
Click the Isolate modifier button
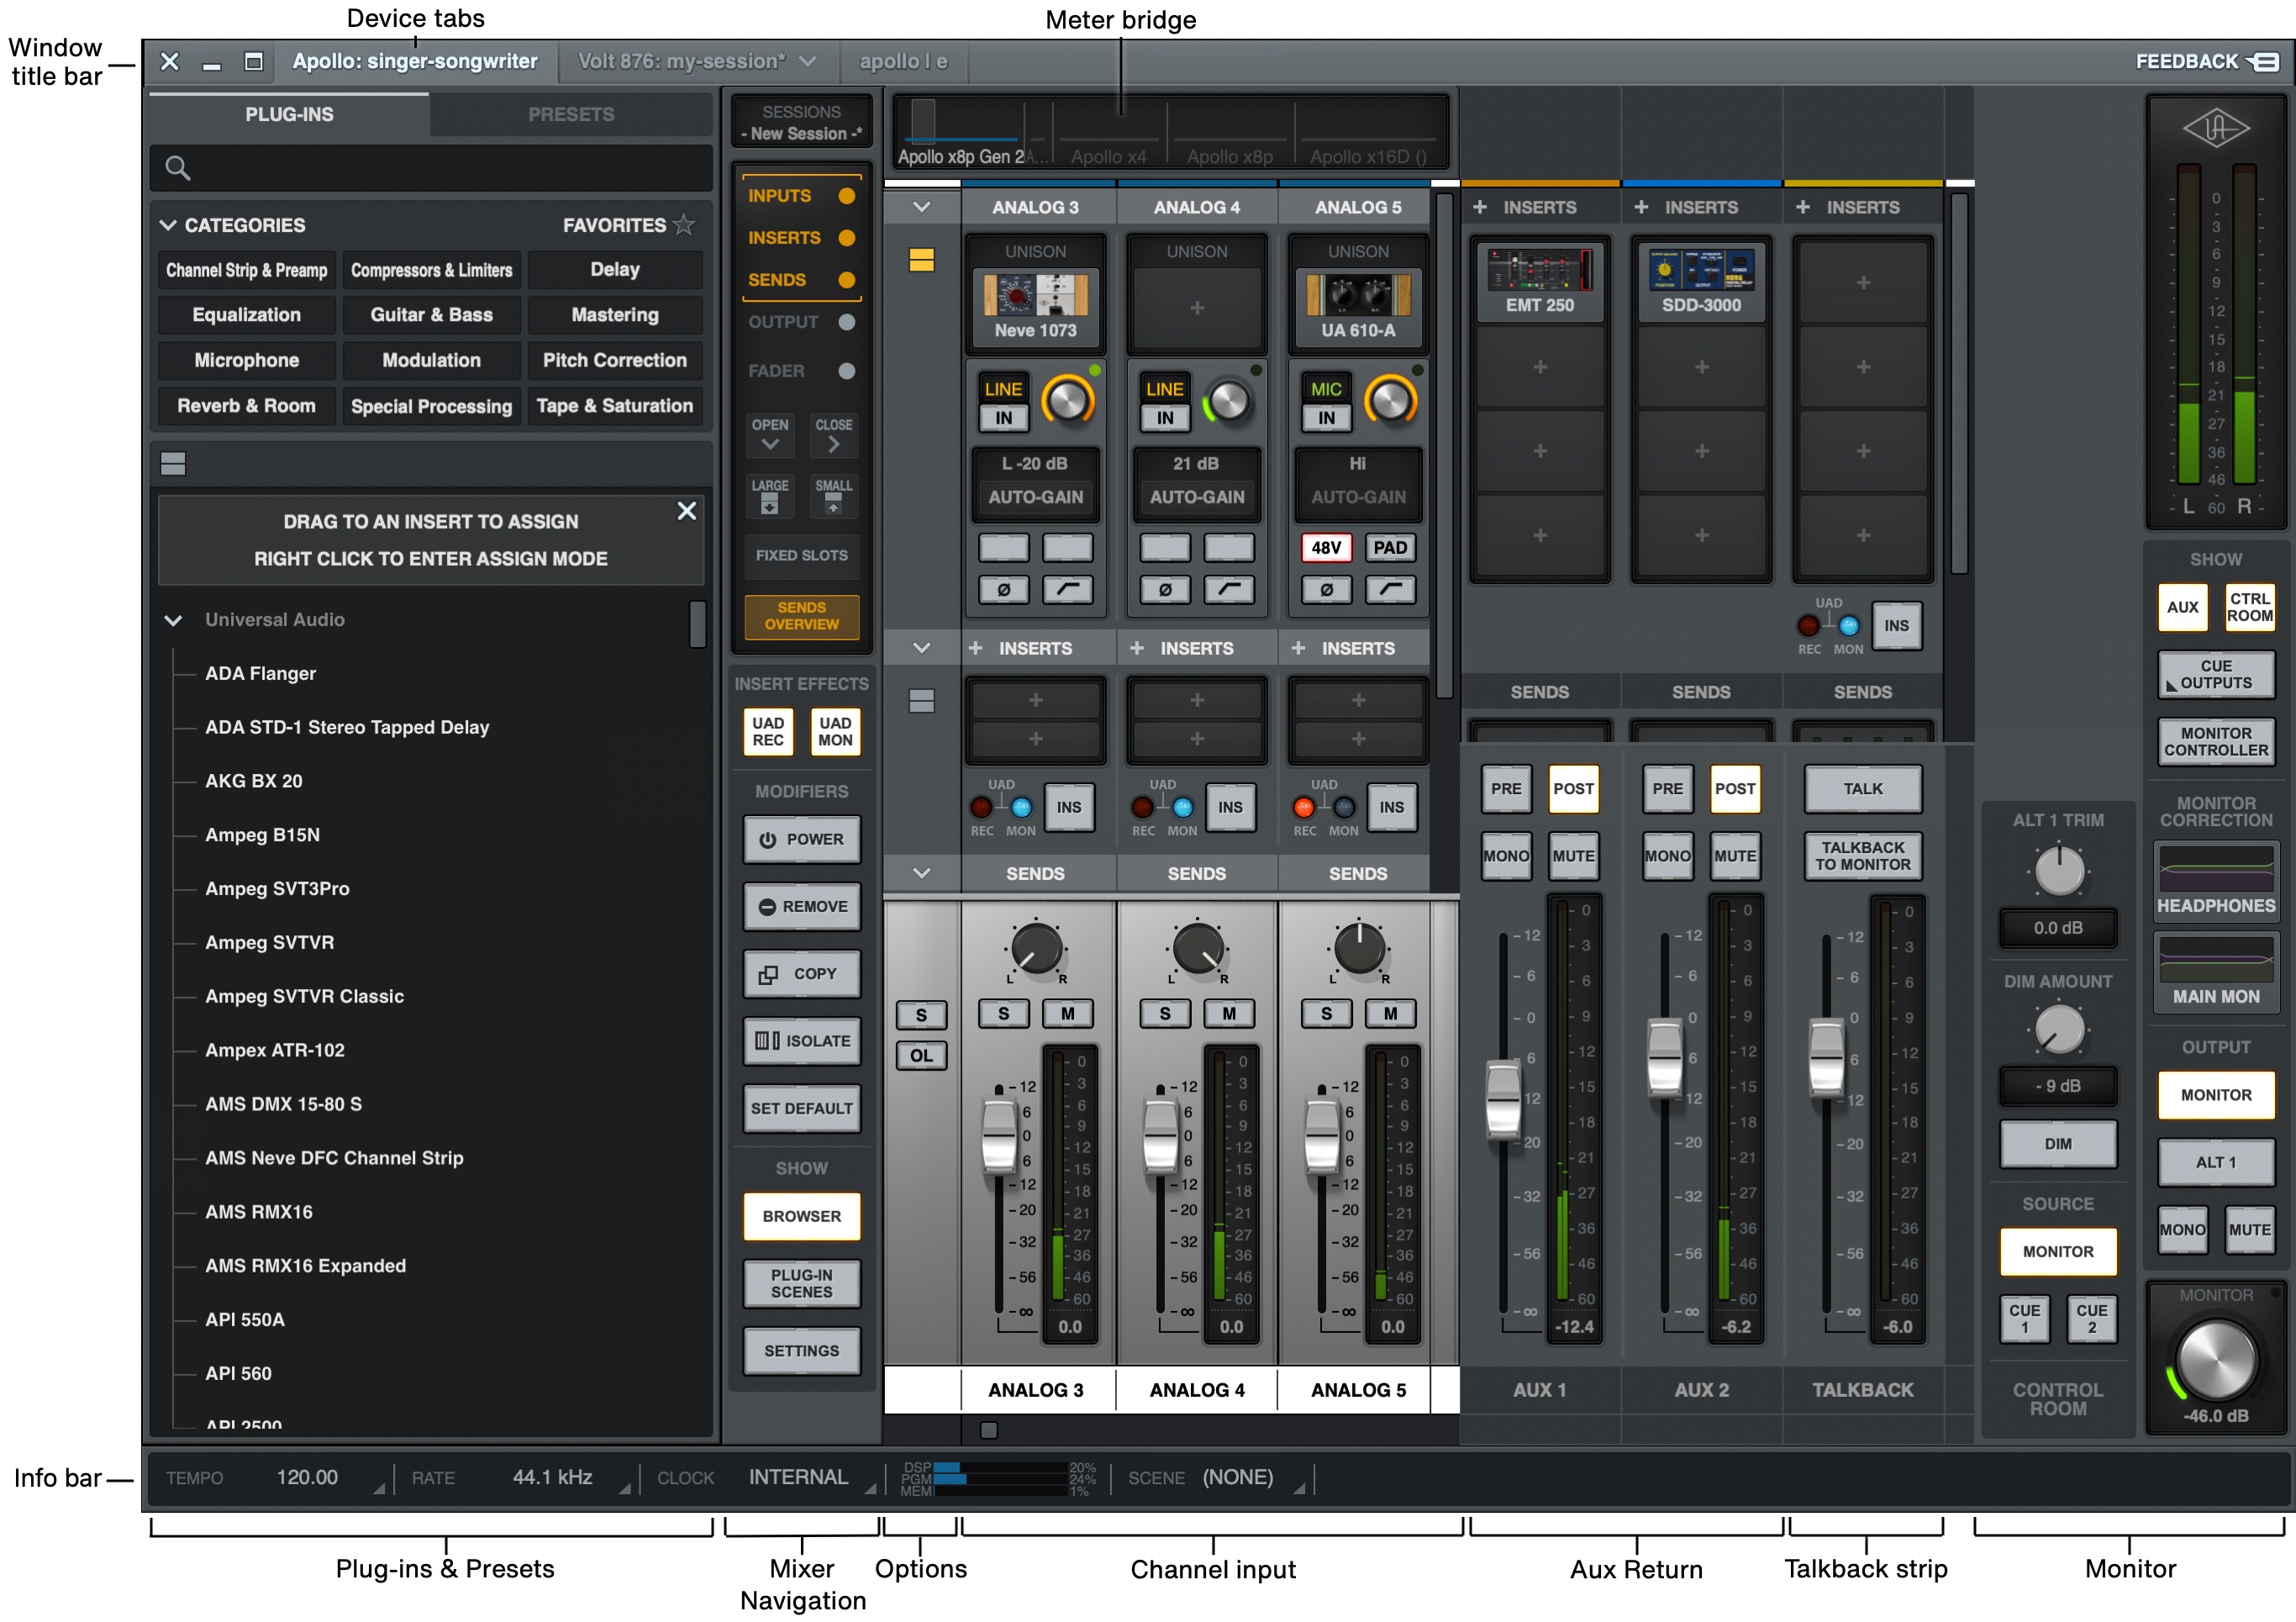pyautogui.click(x=802, y=1040)
